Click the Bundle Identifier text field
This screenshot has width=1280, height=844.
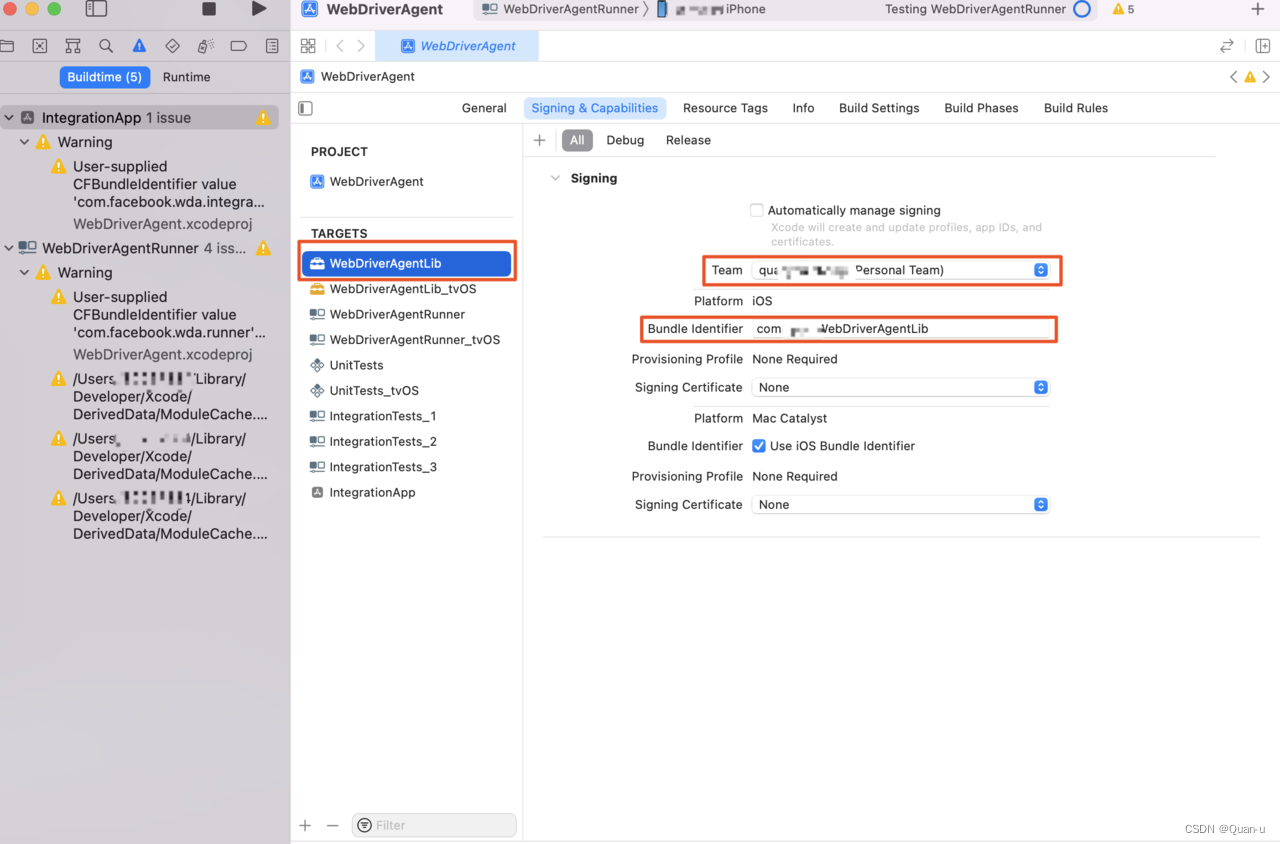point(902,329)
